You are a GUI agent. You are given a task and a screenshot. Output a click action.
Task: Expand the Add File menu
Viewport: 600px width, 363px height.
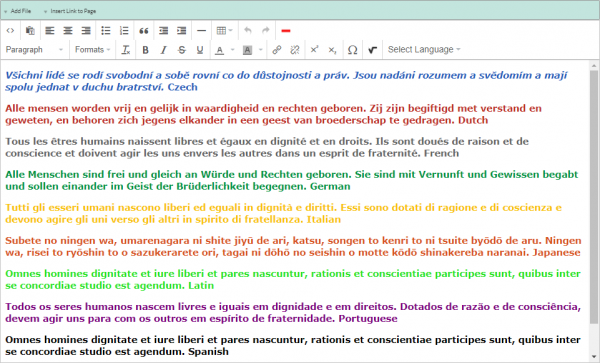tap(18, 11)
